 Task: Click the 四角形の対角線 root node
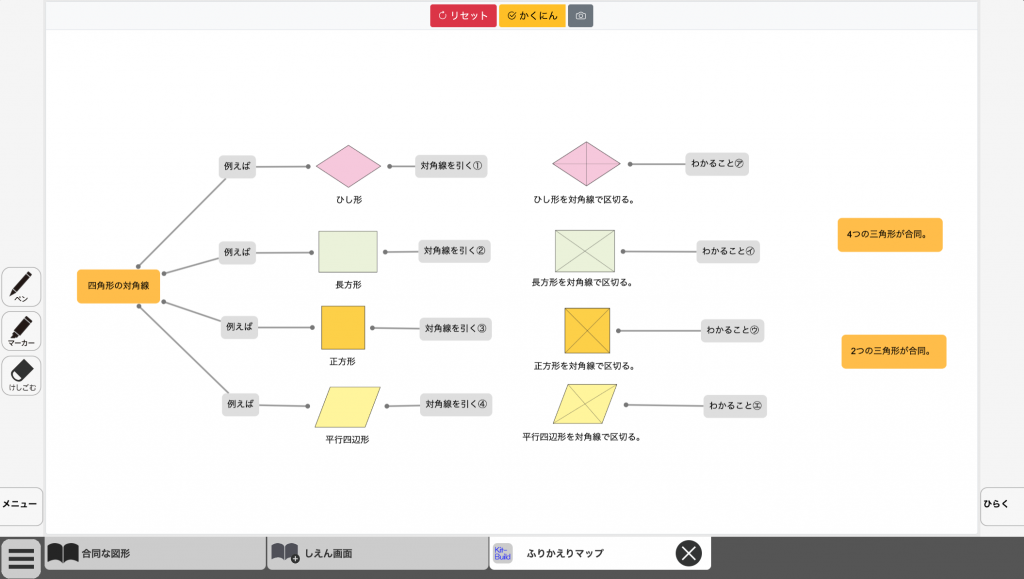coord(118,286)
